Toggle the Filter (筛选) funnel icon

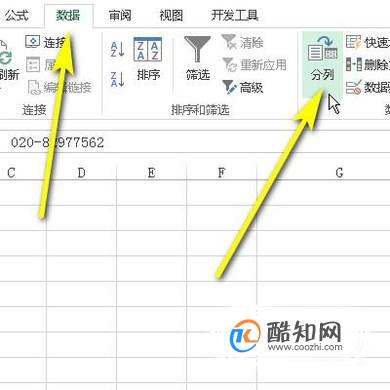coord(197,49)
